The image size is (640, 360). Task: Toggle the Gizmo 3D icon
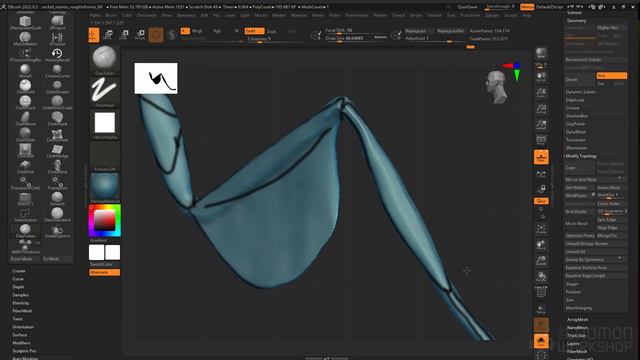tap(156, 35)
